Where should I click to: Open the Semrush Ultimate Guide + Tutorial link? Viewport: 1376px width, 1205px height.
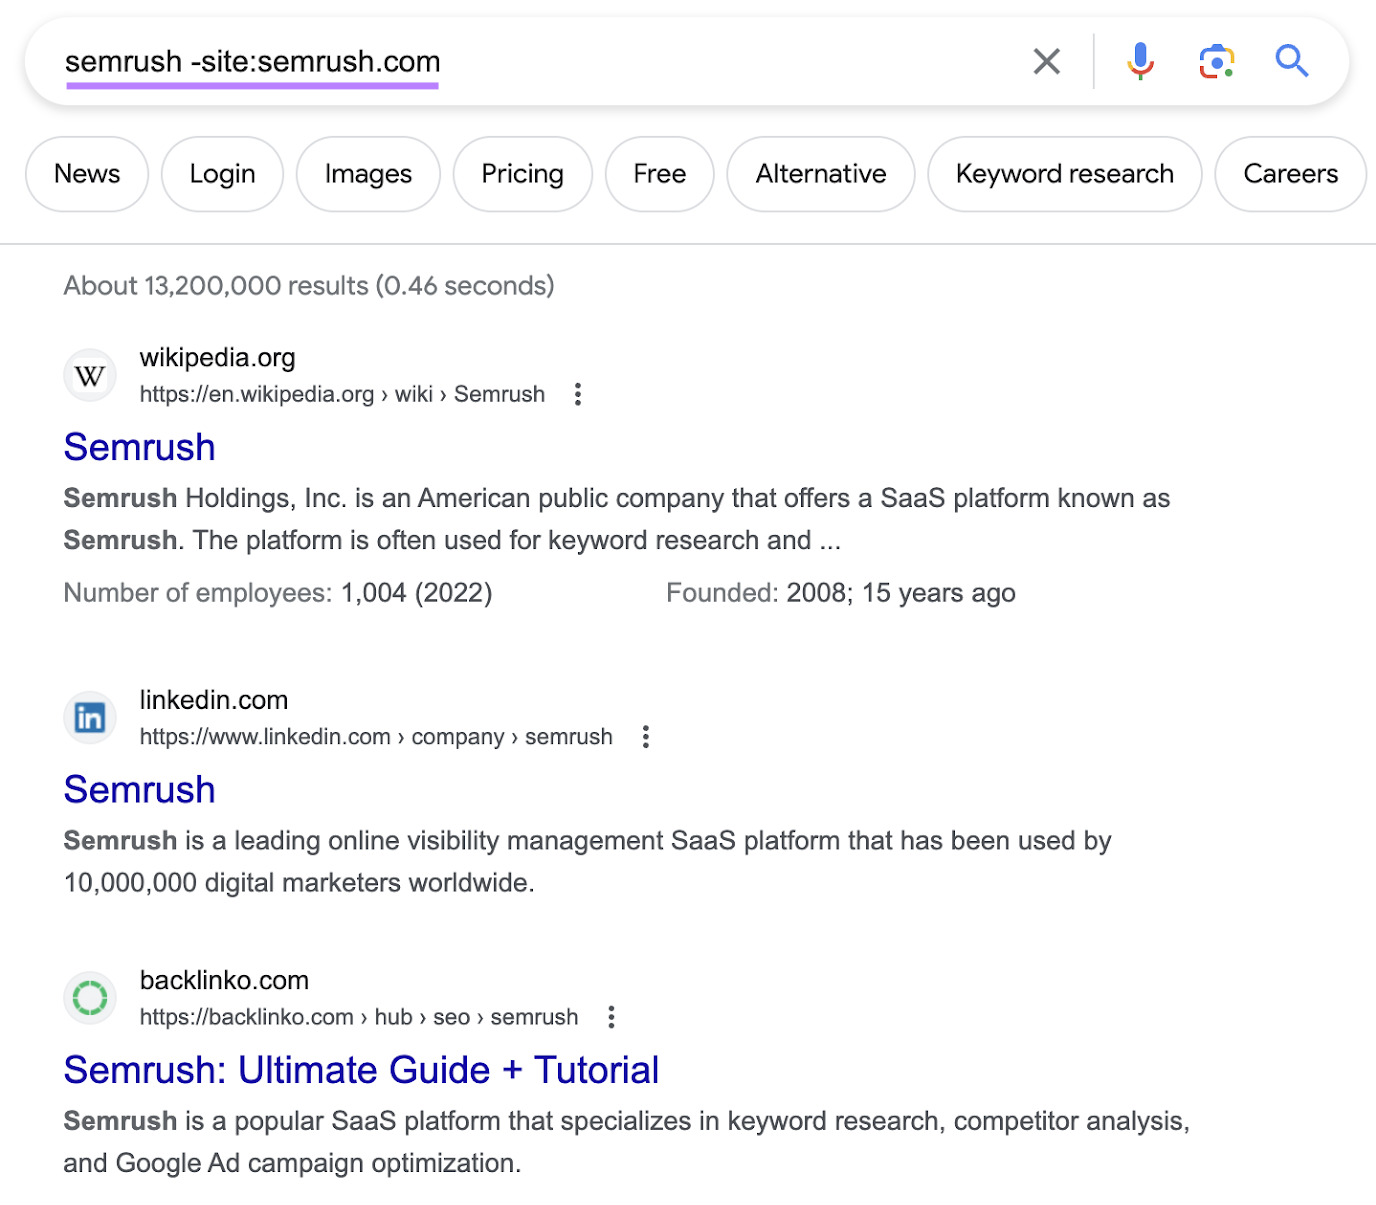point(360,1069)
